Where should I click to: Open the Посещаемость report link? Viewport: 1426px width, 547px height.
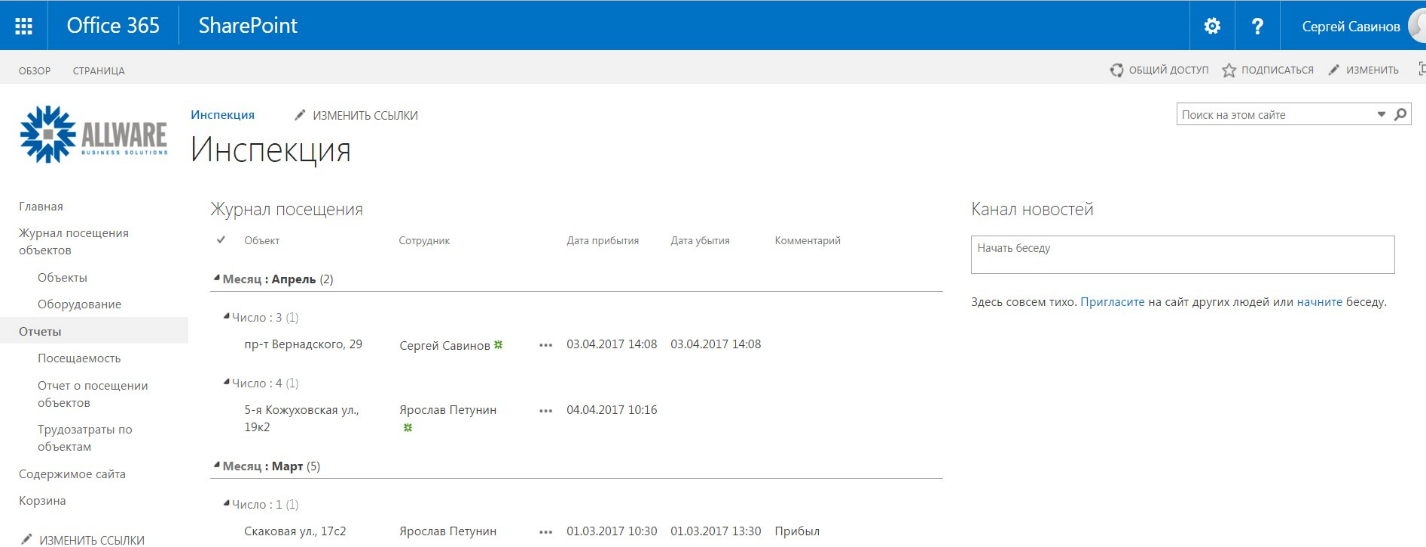(x=79, y=358)
